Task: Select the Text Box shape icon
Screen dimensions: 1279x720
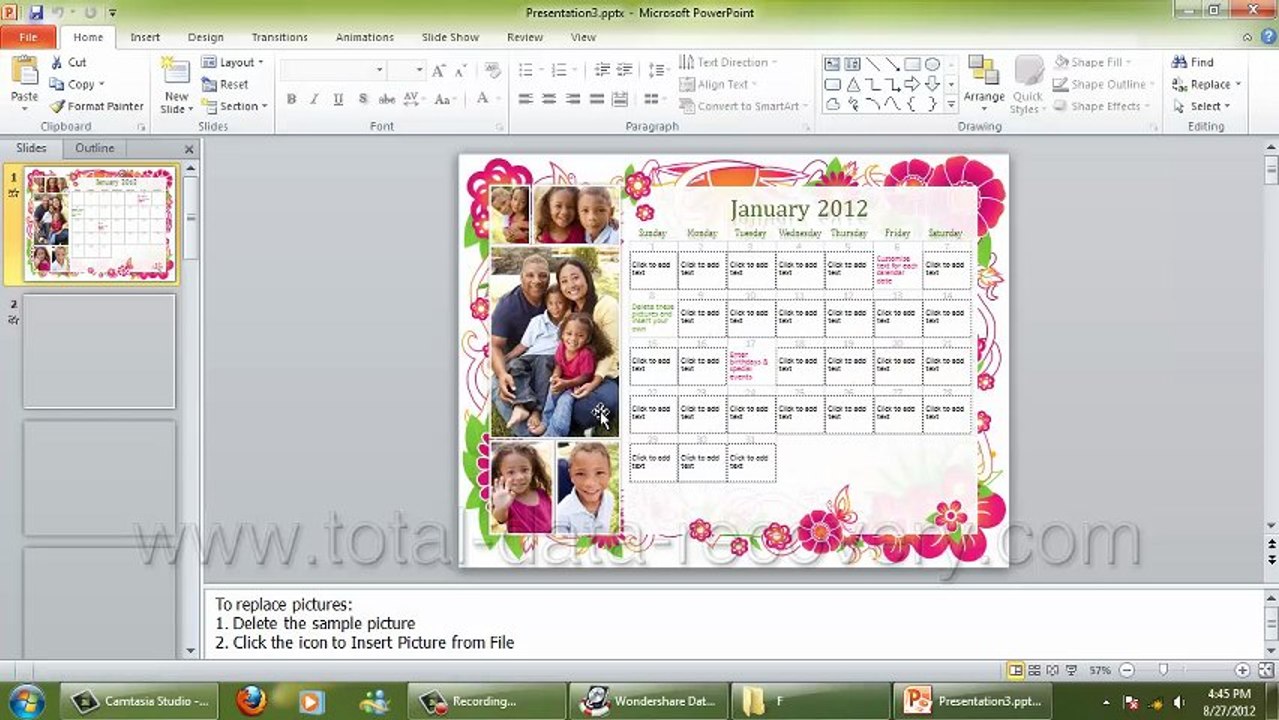Action: point(832,63)
